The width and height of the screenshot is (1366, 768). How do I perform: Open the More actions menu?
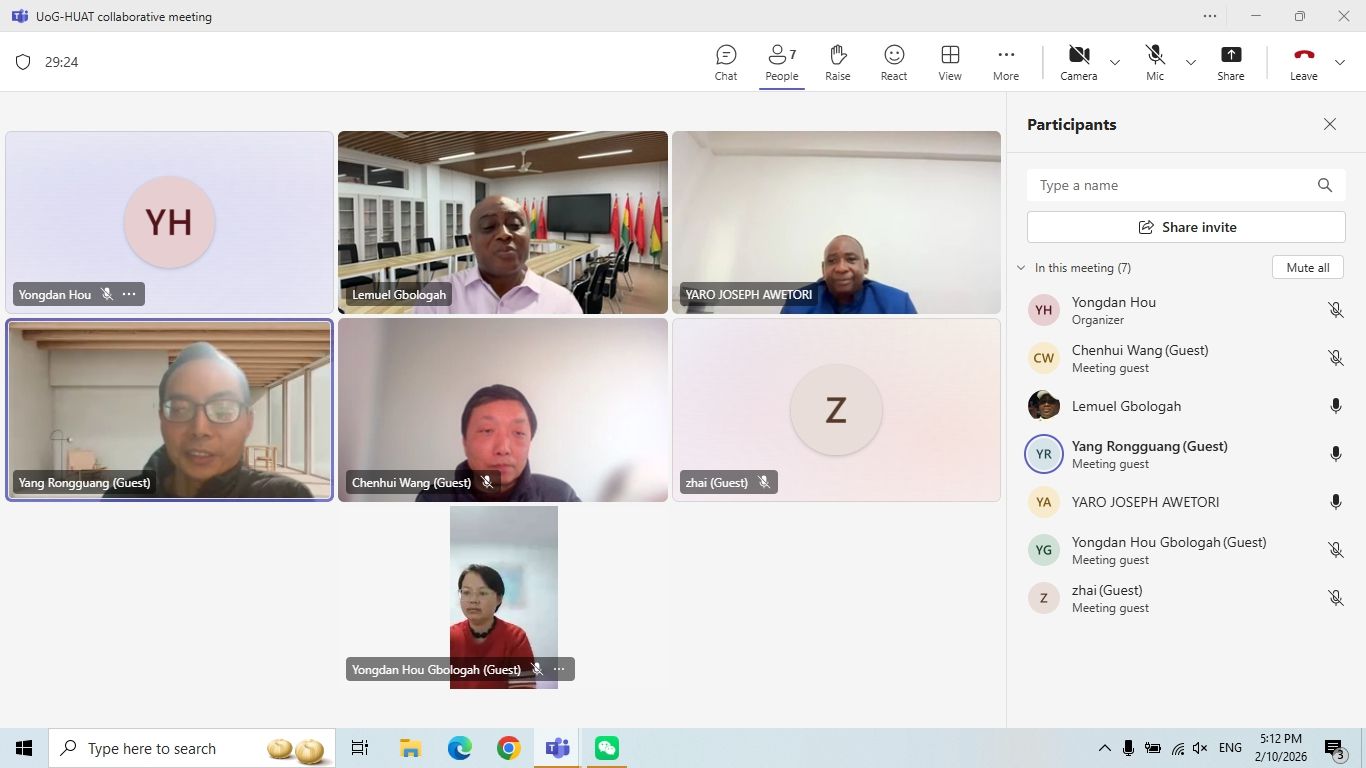click(1006, 62)
